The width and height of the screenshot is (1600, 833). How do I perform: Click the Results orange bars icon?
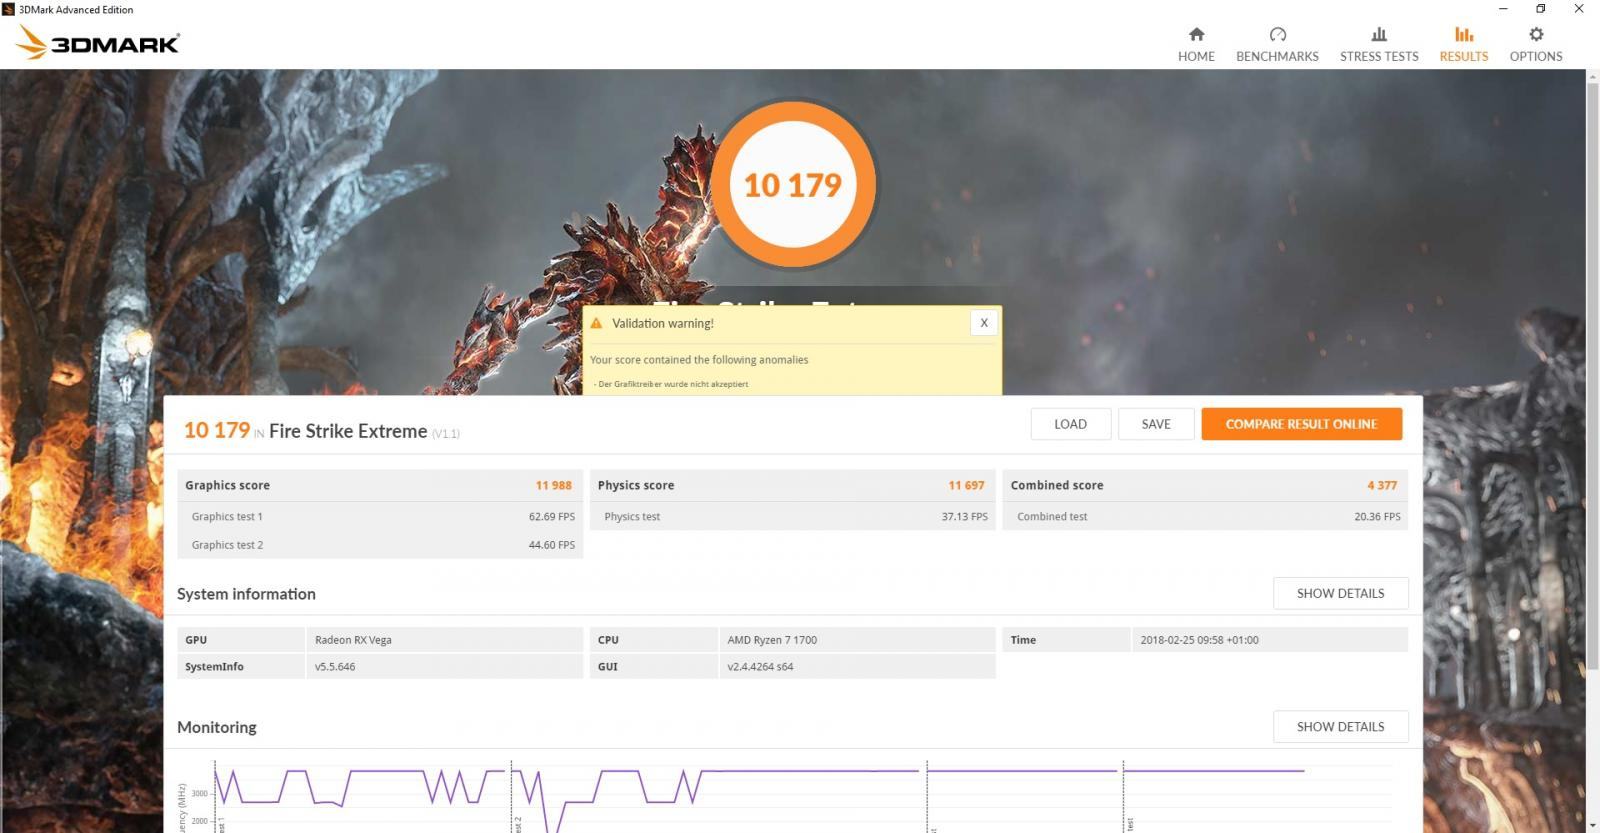[1464, 34]
